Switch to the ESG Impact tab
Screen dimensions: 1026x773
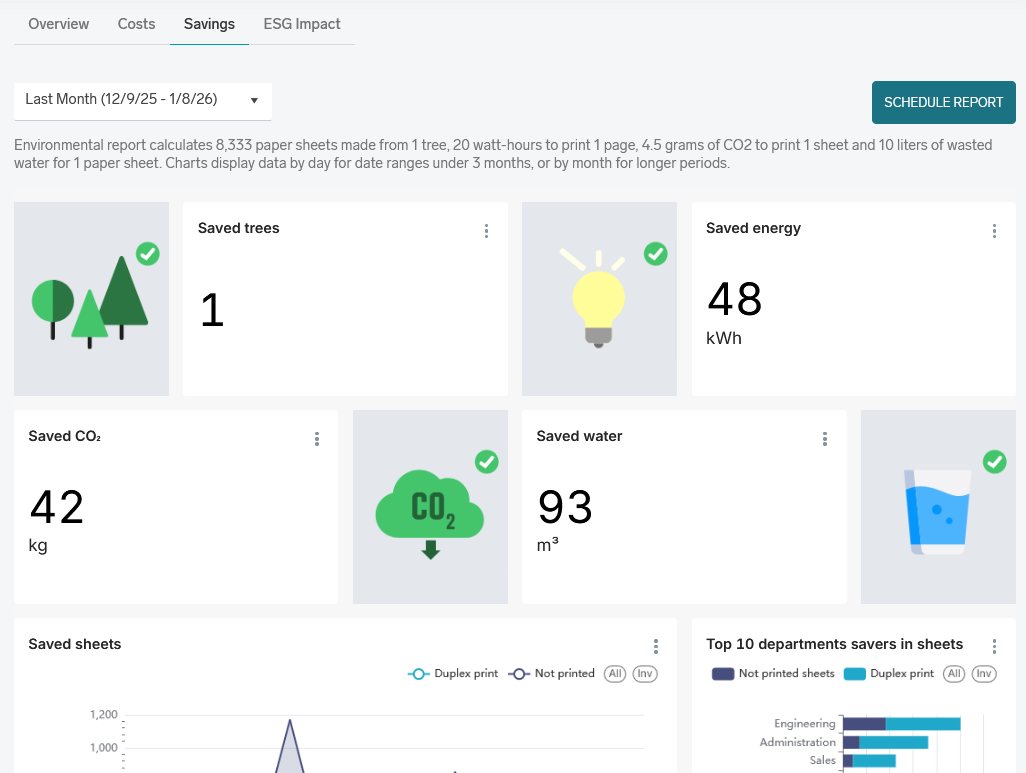pyautogui.click(x=302, y=24)
